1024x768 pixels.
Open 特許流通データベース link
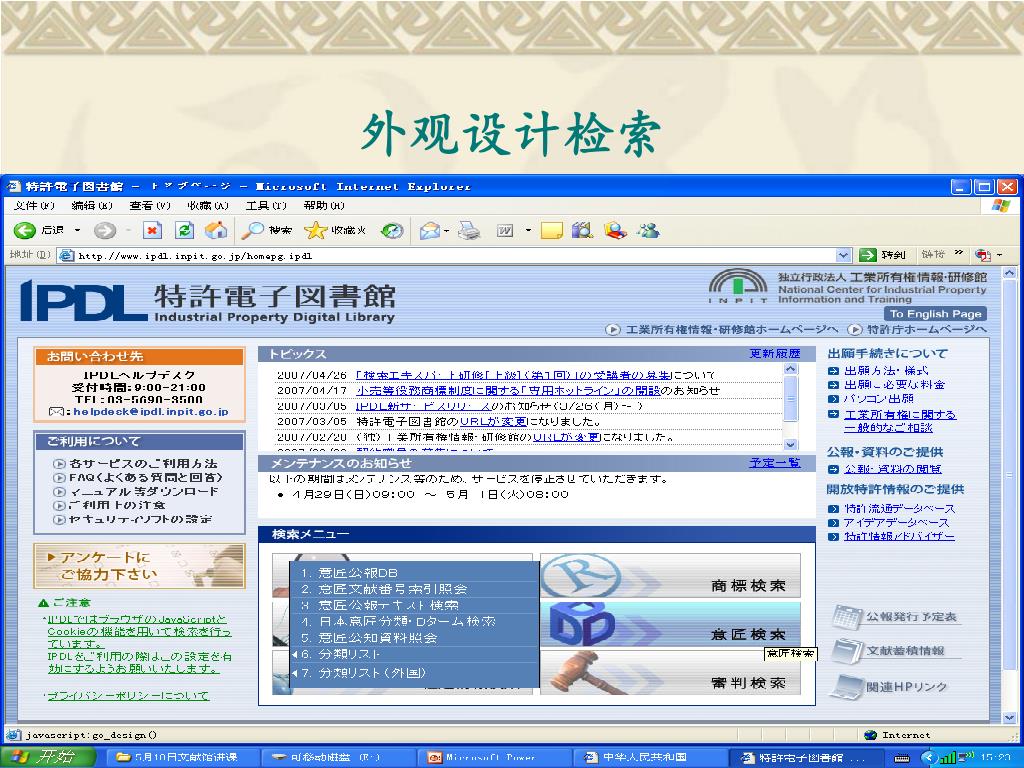tap(899, 509)
